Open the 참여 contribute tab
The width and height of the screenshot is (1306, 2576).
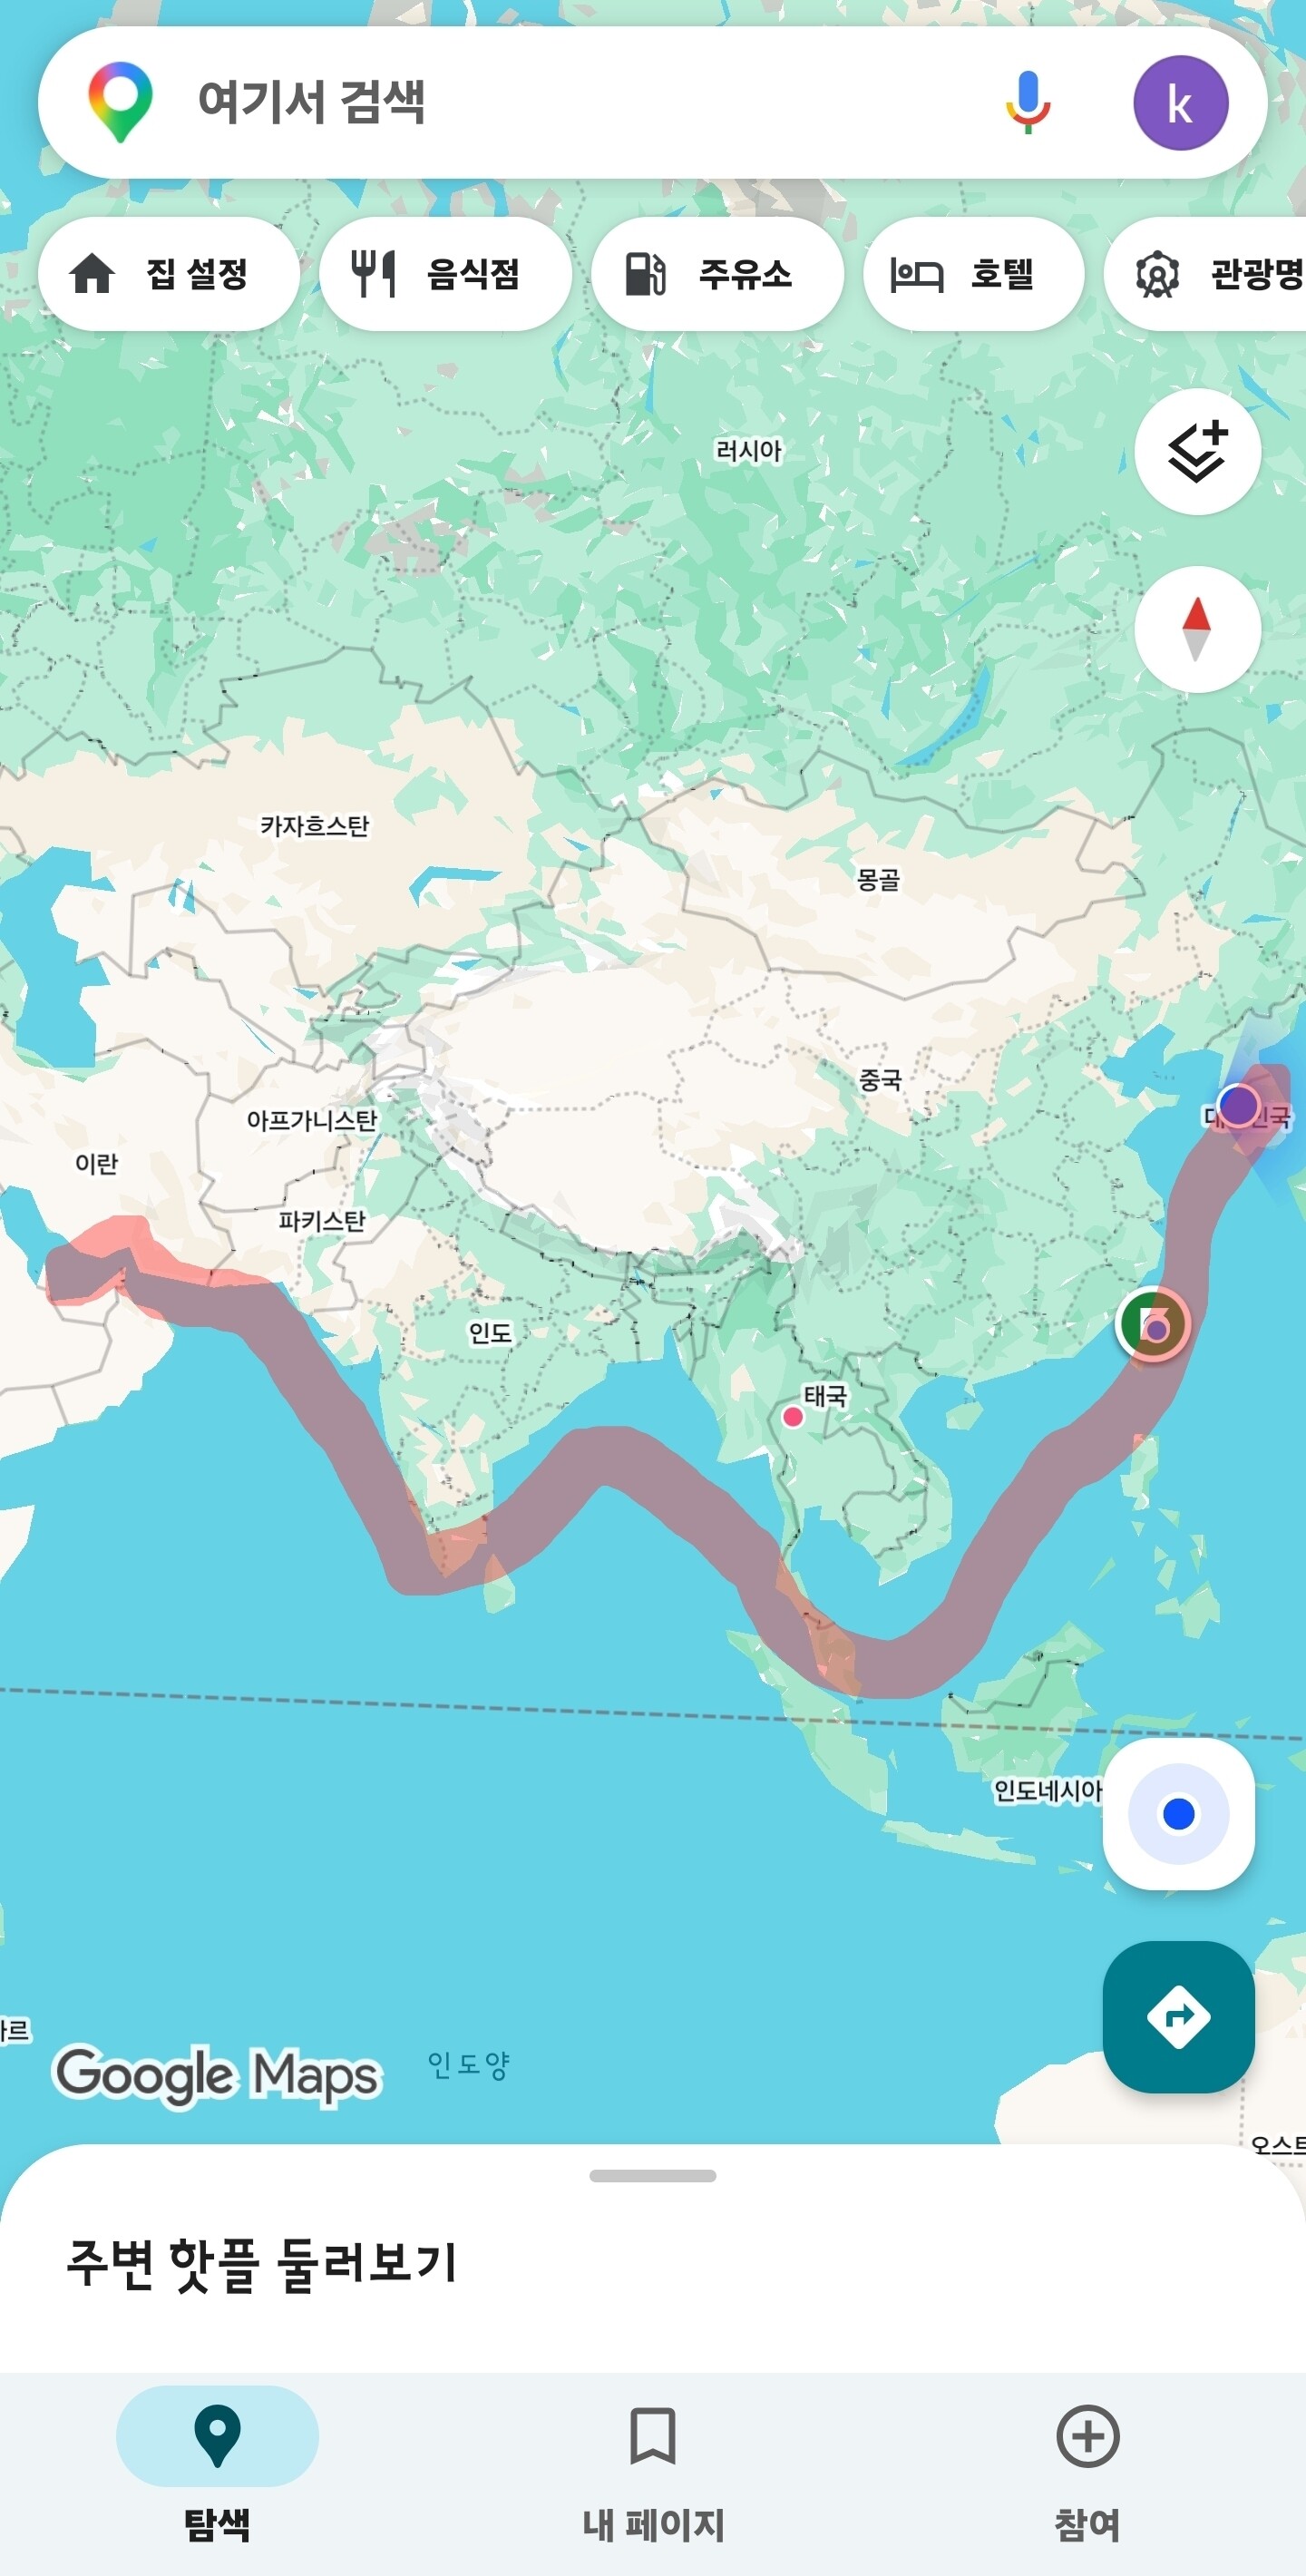[1088, 2472]
